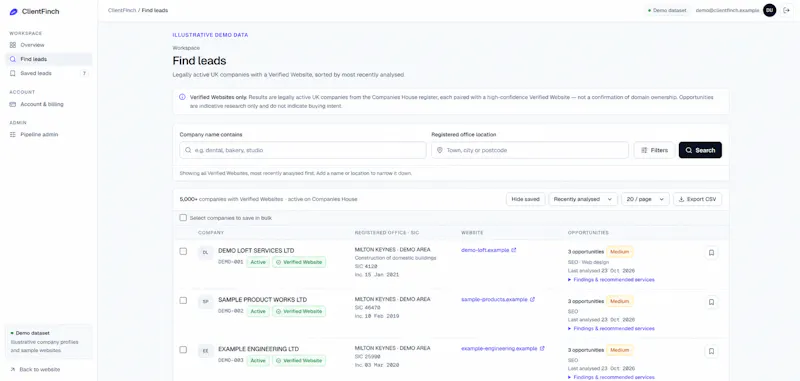Click the SP company avatar
Image resolution: width=800 pixels, height=381 pixels.
click(206, 302)
